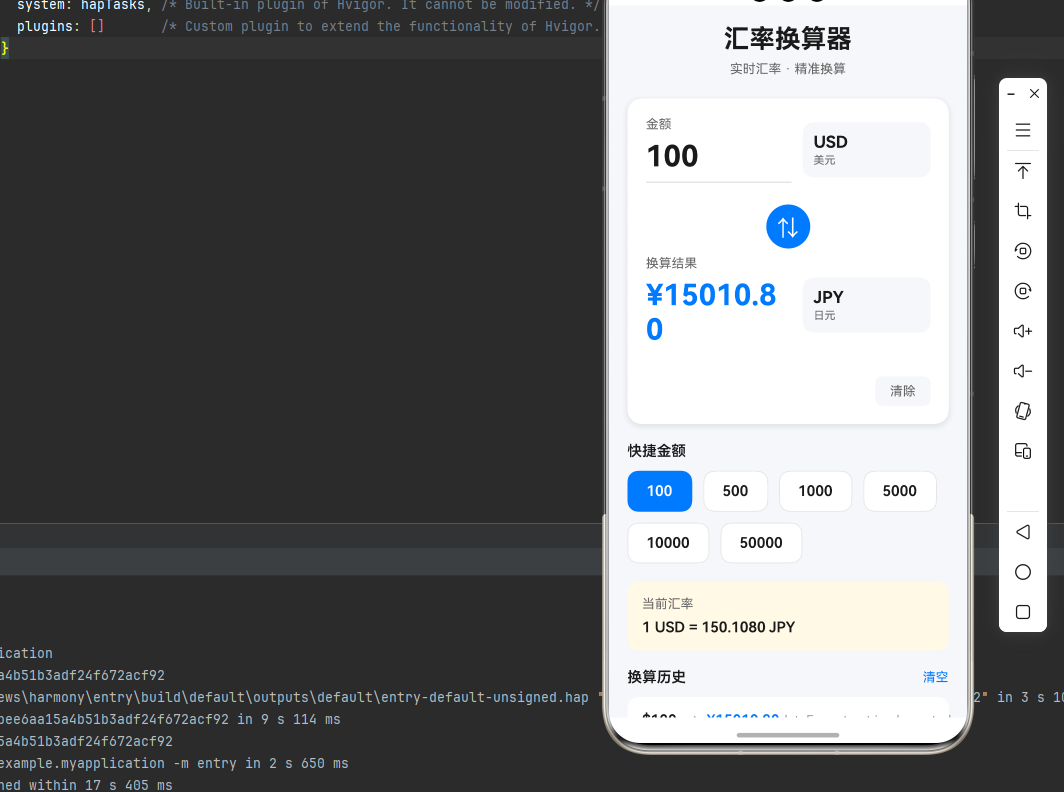Click the 'within 17 s 405 ms' log line

tap(86, 785)
